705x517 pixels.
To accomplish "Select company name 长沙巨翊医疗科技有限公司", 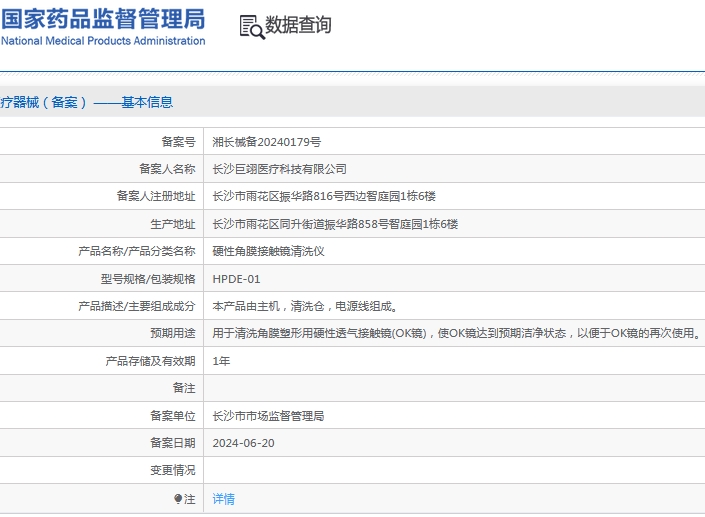I will pos(279,169).
